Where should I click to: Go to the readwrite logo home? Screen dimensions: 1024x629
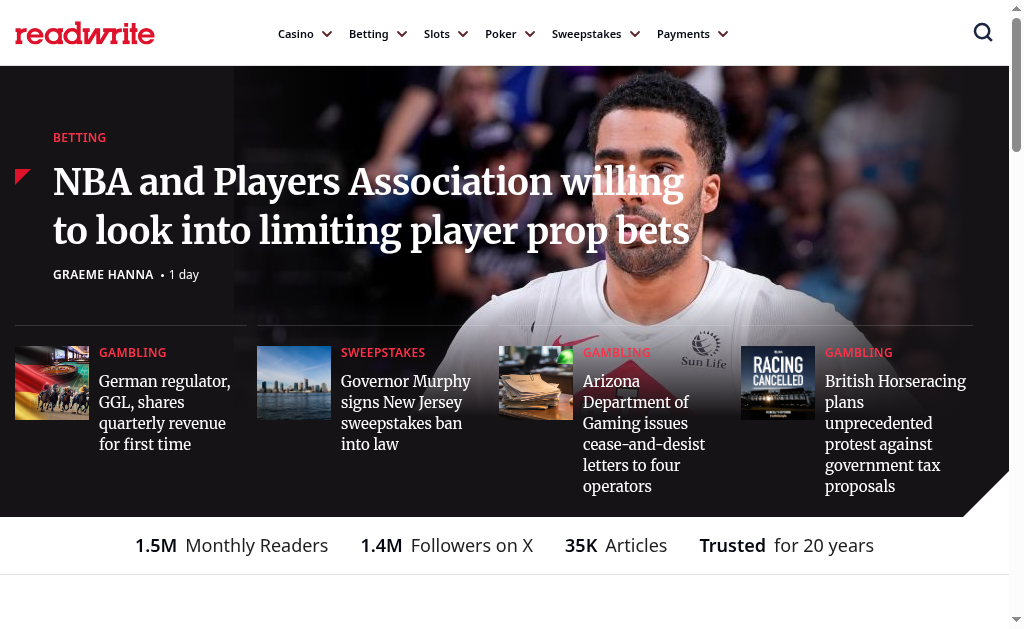point(85,33)
